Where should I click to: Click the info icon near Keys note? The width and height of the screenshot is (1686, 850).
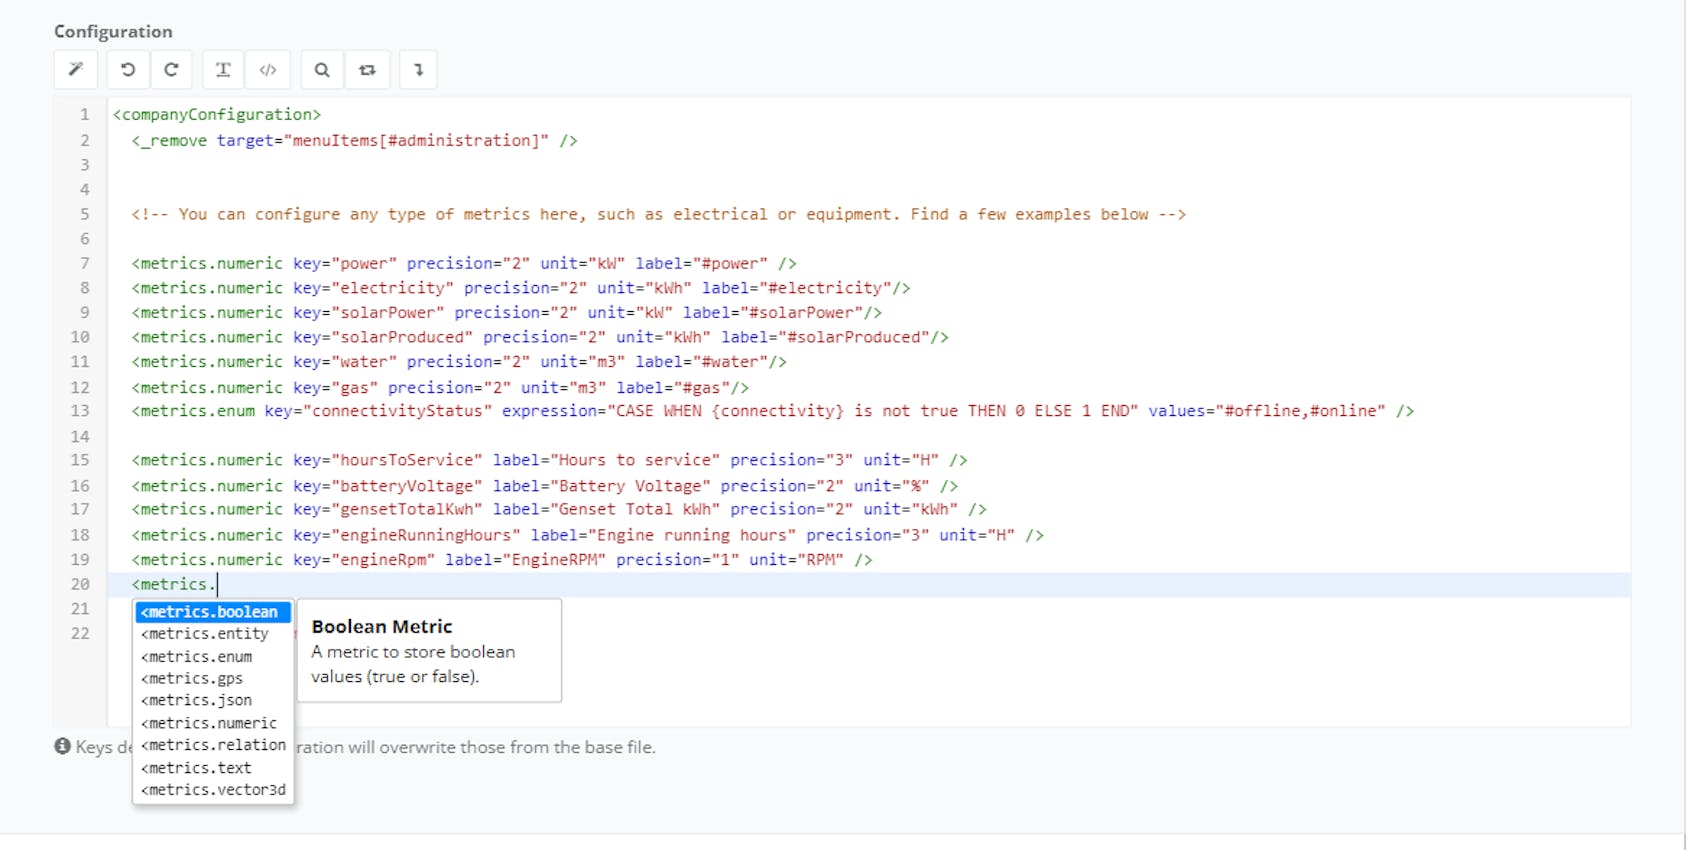pyautogui.click(x=62, y=746)
